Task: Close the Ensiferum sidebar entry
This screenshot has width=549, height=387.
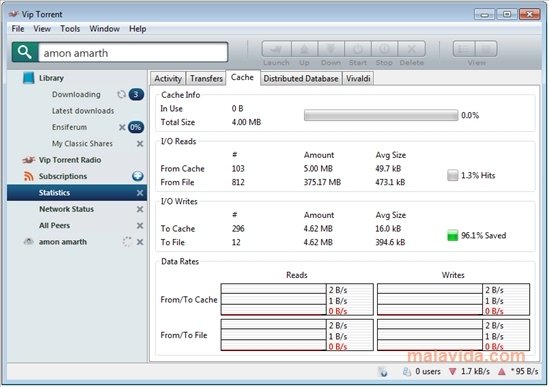Action: coord(122,127)
